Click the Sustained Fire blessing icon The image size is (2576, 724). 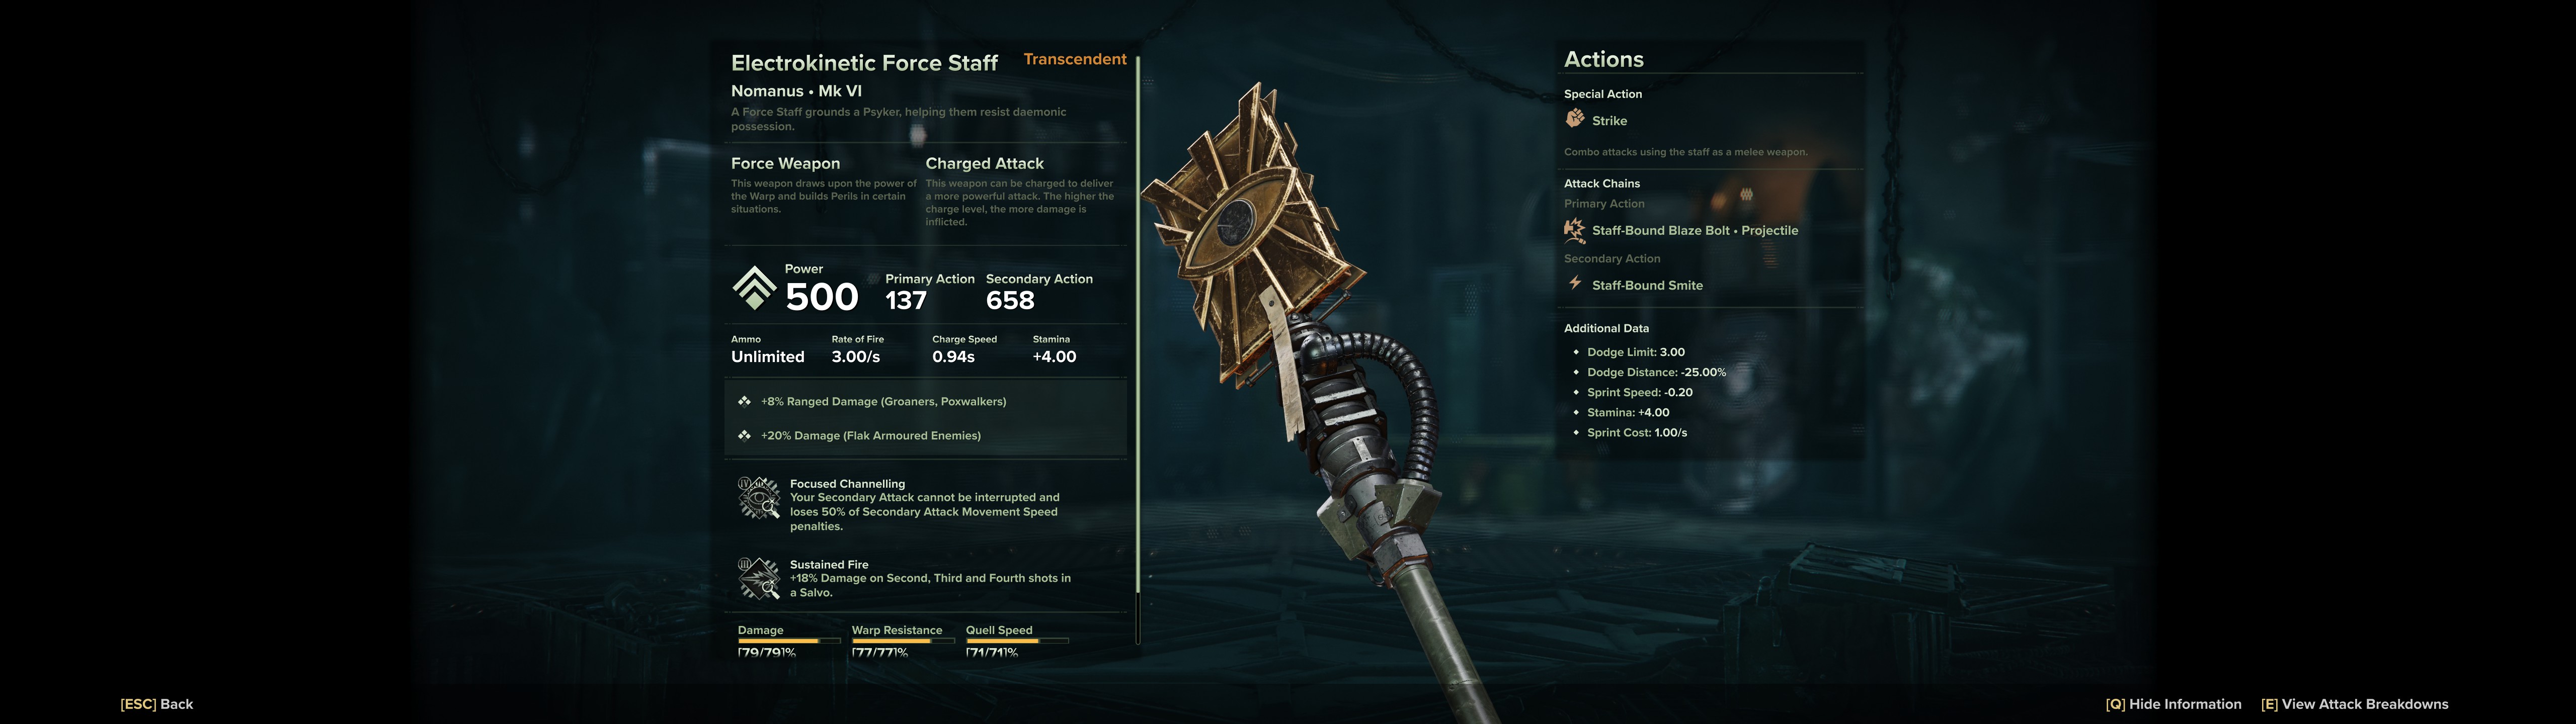click(x=759, y=579)
